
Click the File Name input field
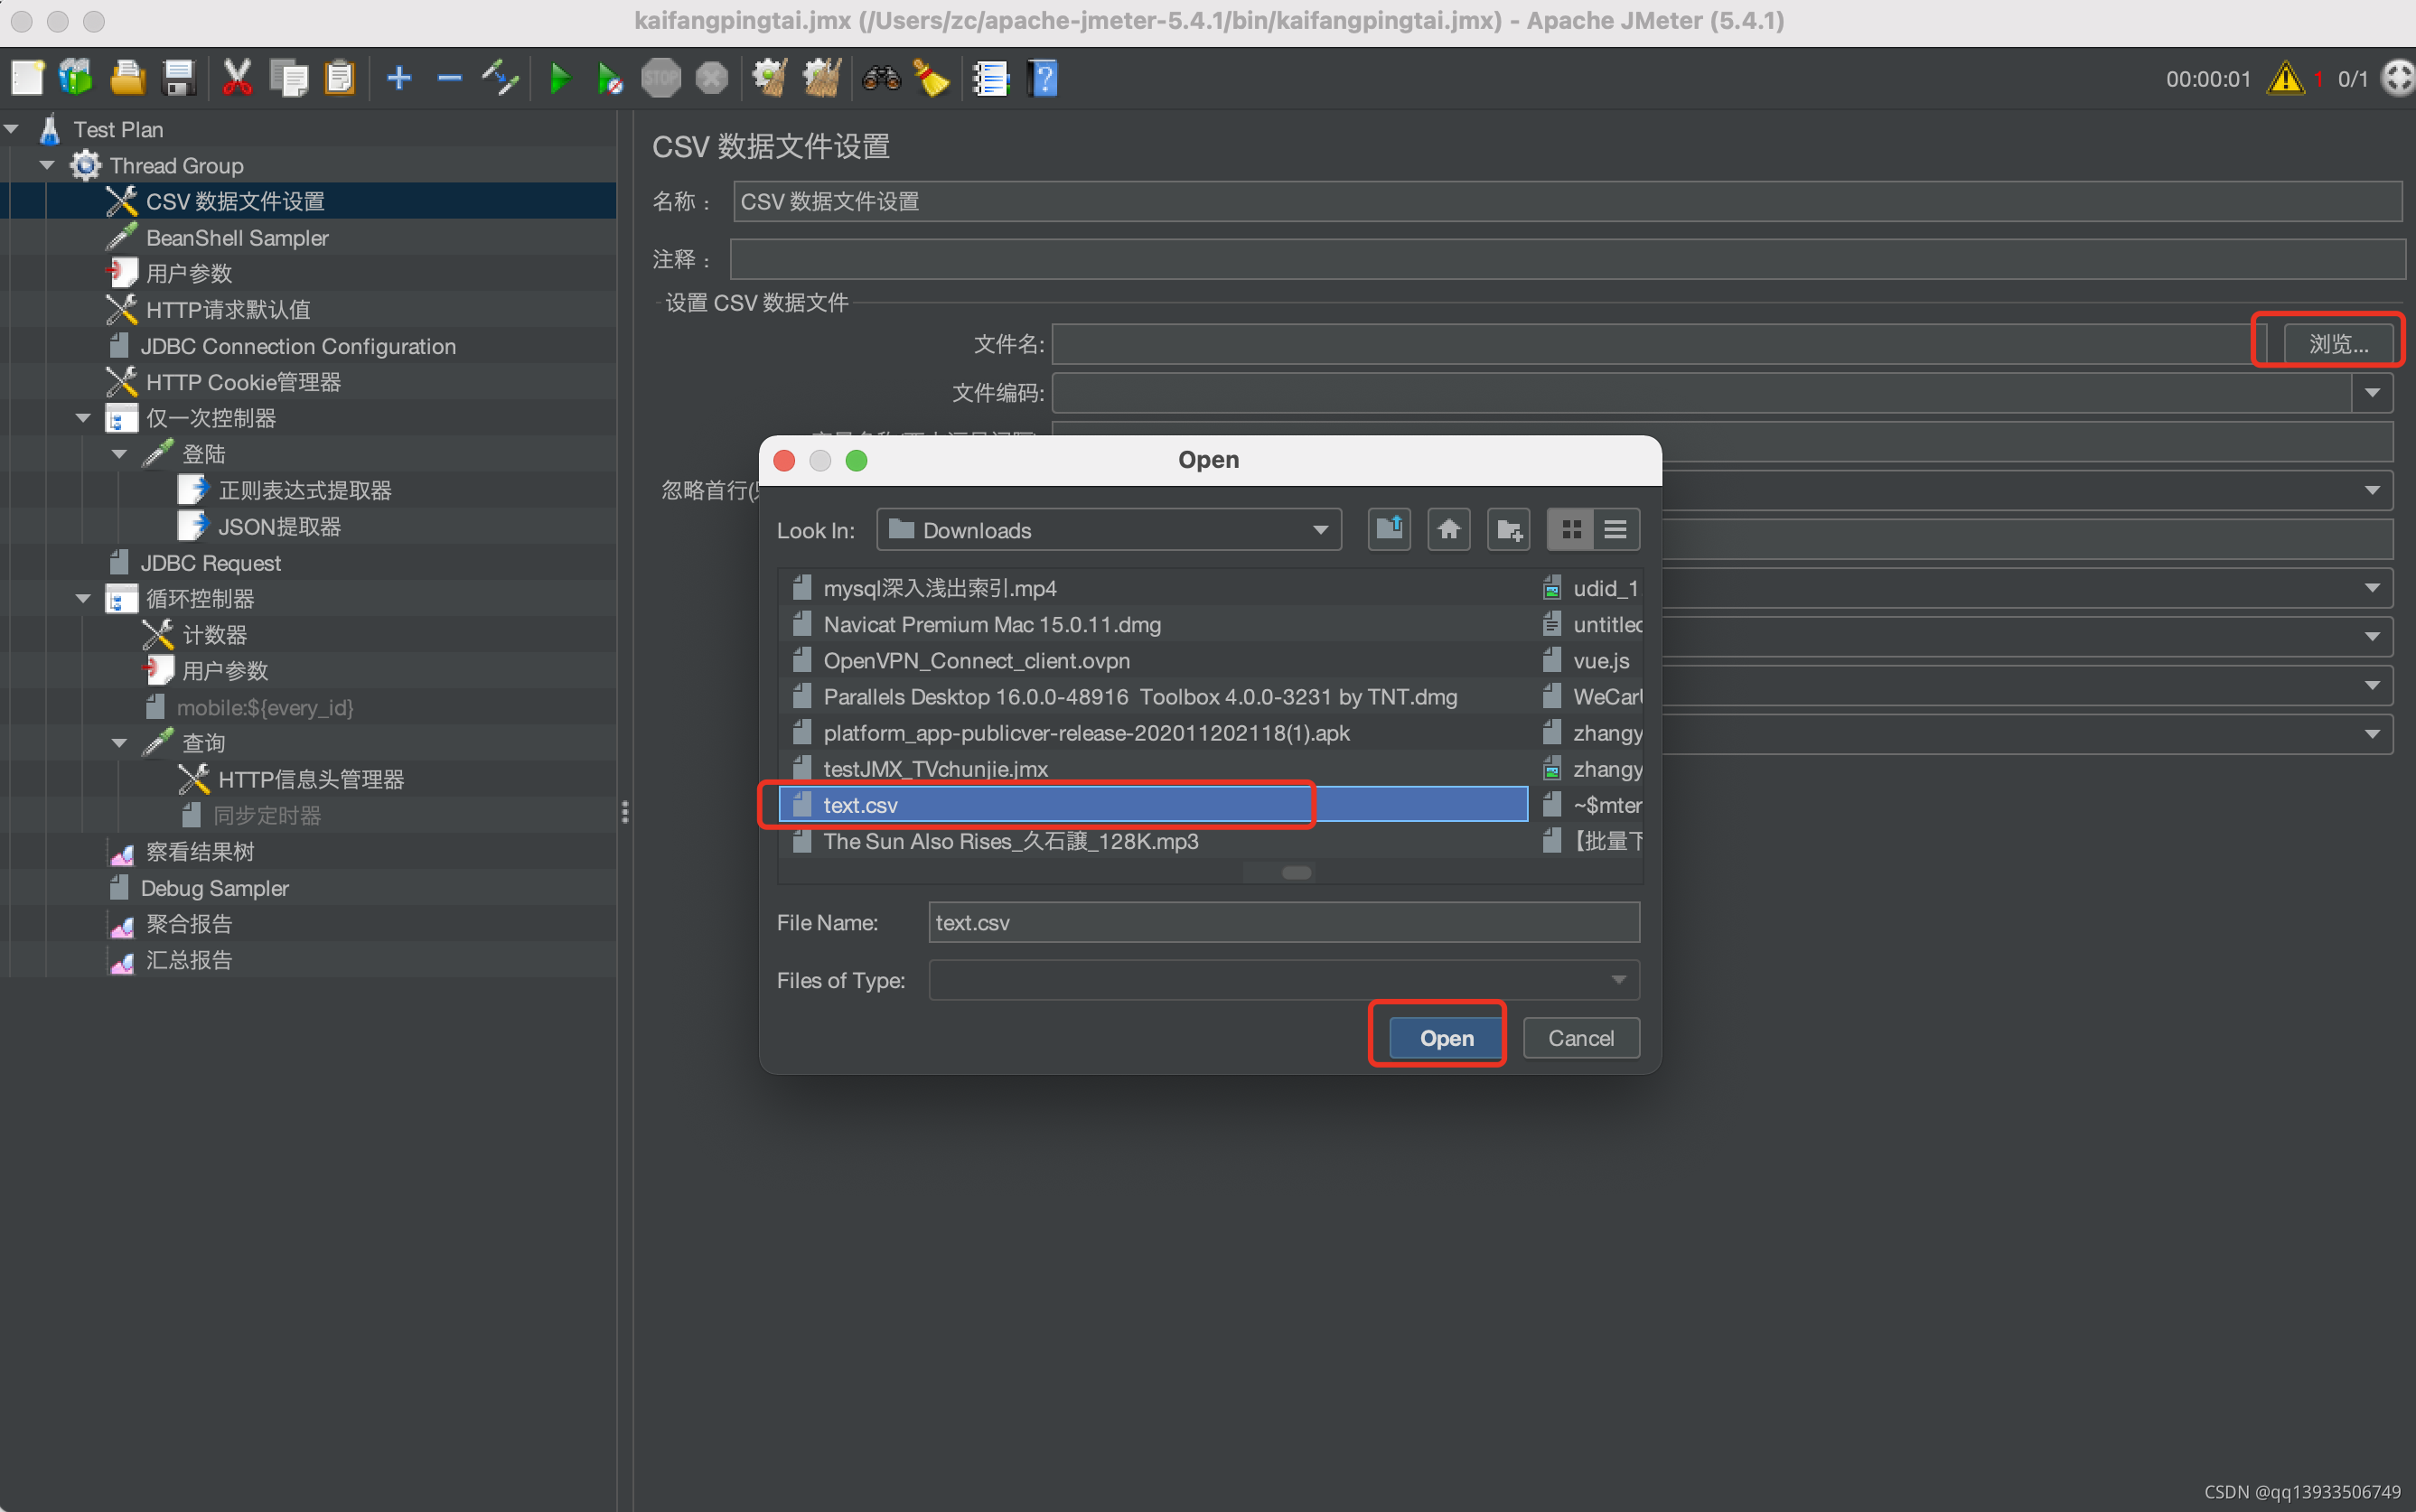pyautogui.click(x=1284, y=921)
